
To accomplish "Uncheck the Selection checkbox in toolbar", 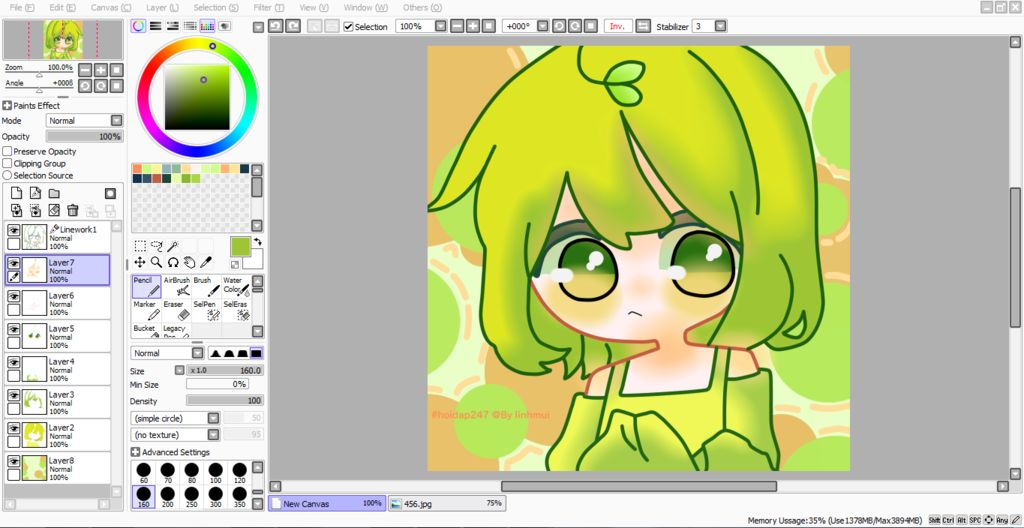I will 349,27.
